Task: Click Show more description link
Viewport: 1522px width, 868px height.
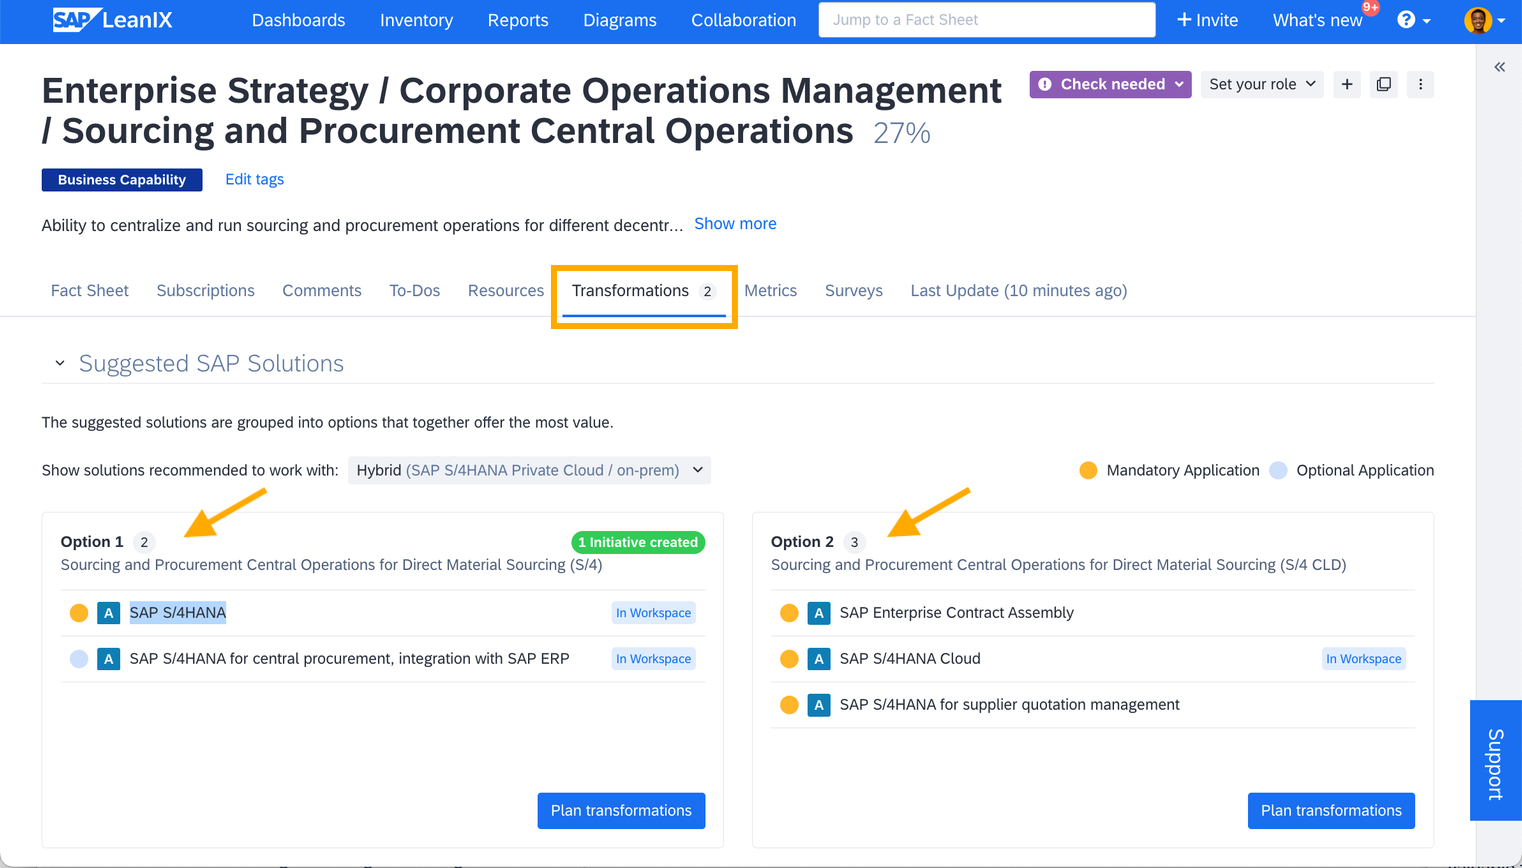Action: pos(735,224)
